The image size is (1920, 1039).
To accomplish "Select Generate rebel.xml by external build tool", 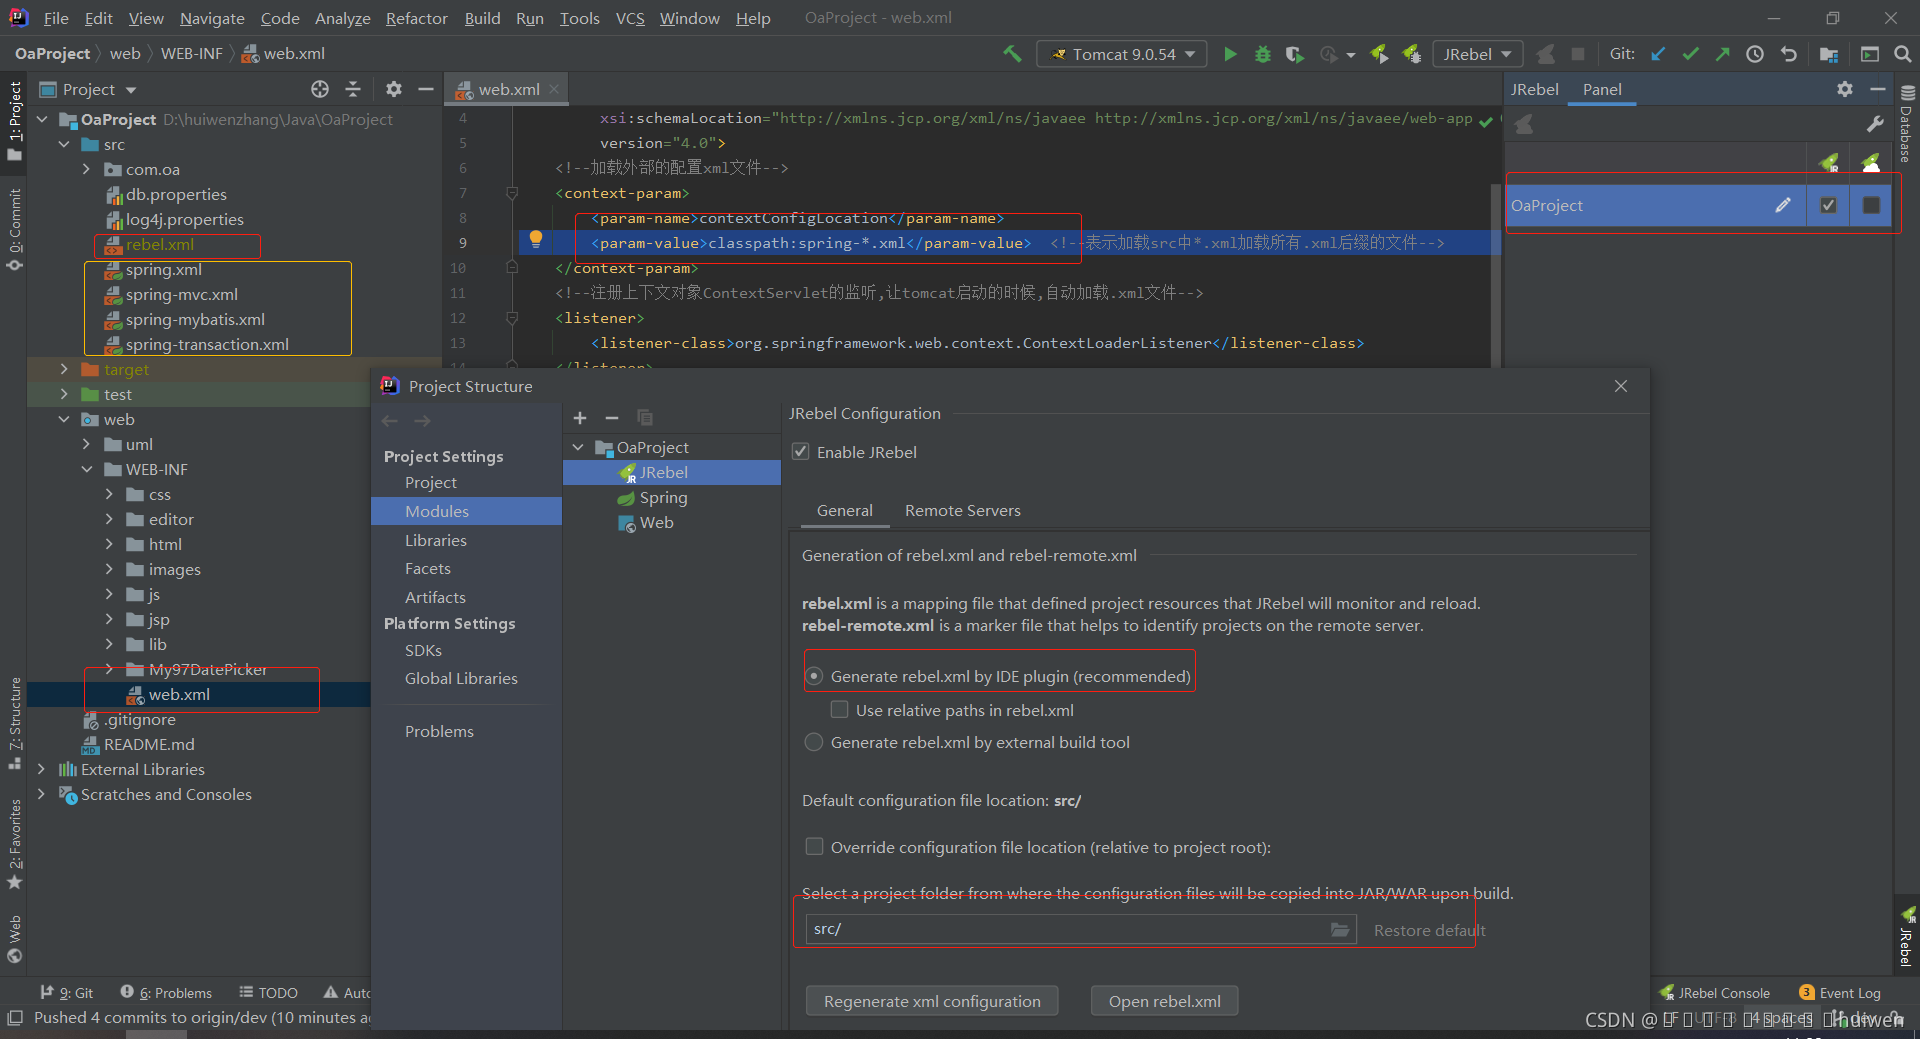I will tap(814, 742).
